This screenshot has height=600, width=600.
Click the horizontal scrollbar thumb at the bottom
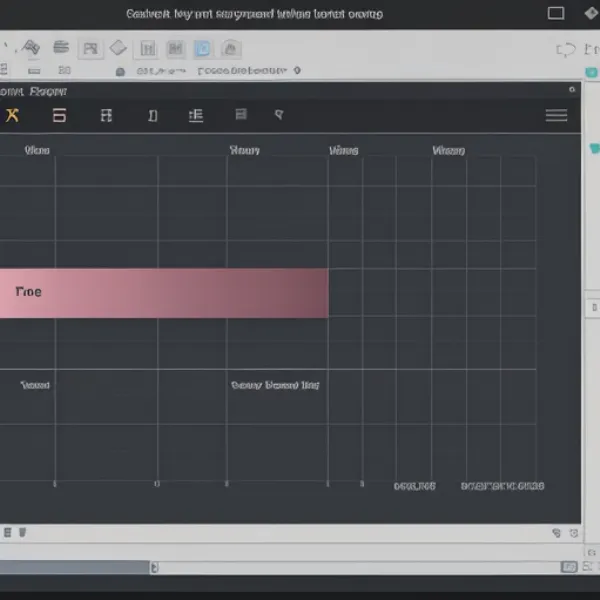tap(75, 567)
